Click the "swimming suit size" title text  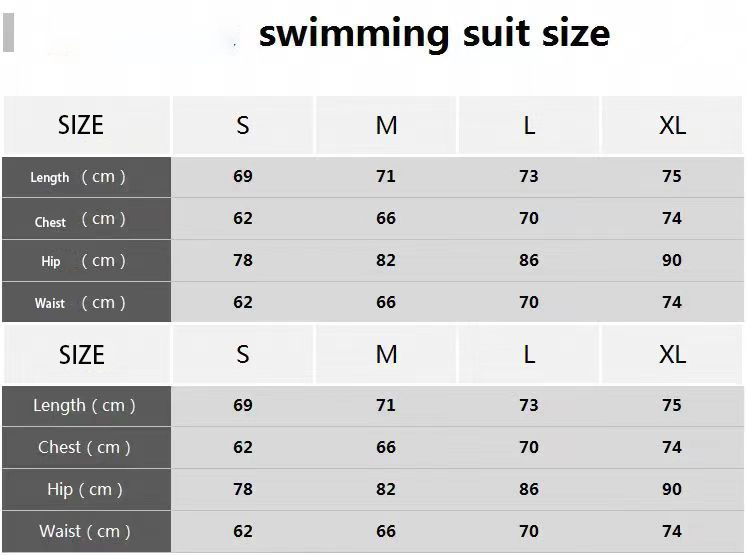434,33
